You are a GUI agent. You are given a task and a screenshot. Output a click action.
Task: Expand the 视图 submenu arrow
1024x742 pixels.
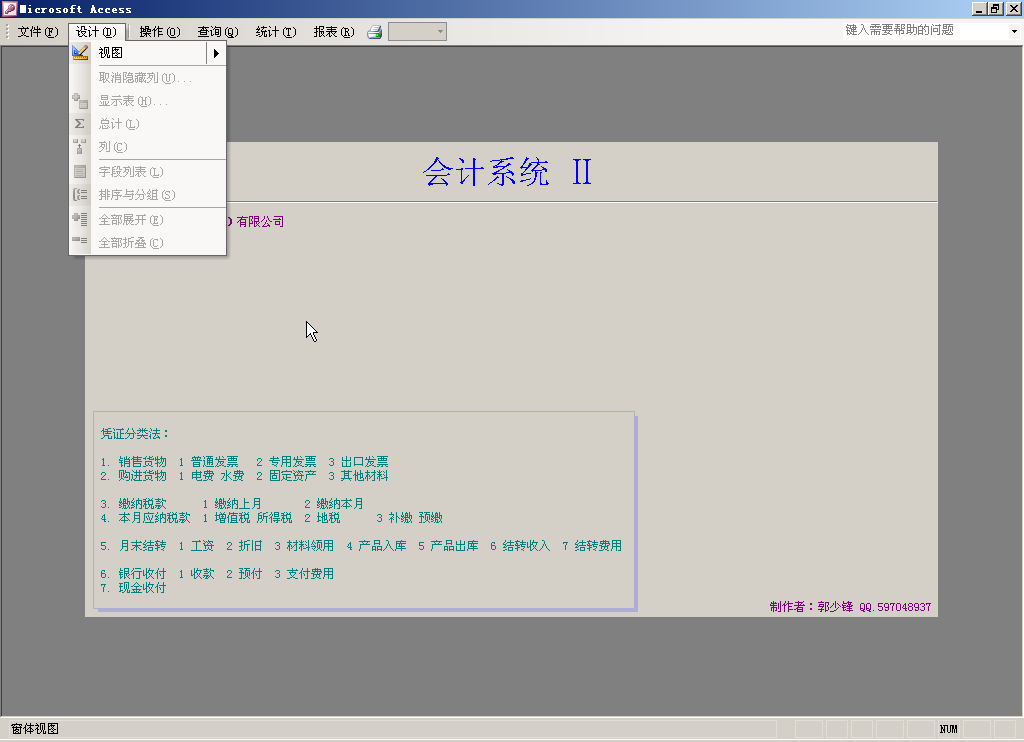point(215,53)
